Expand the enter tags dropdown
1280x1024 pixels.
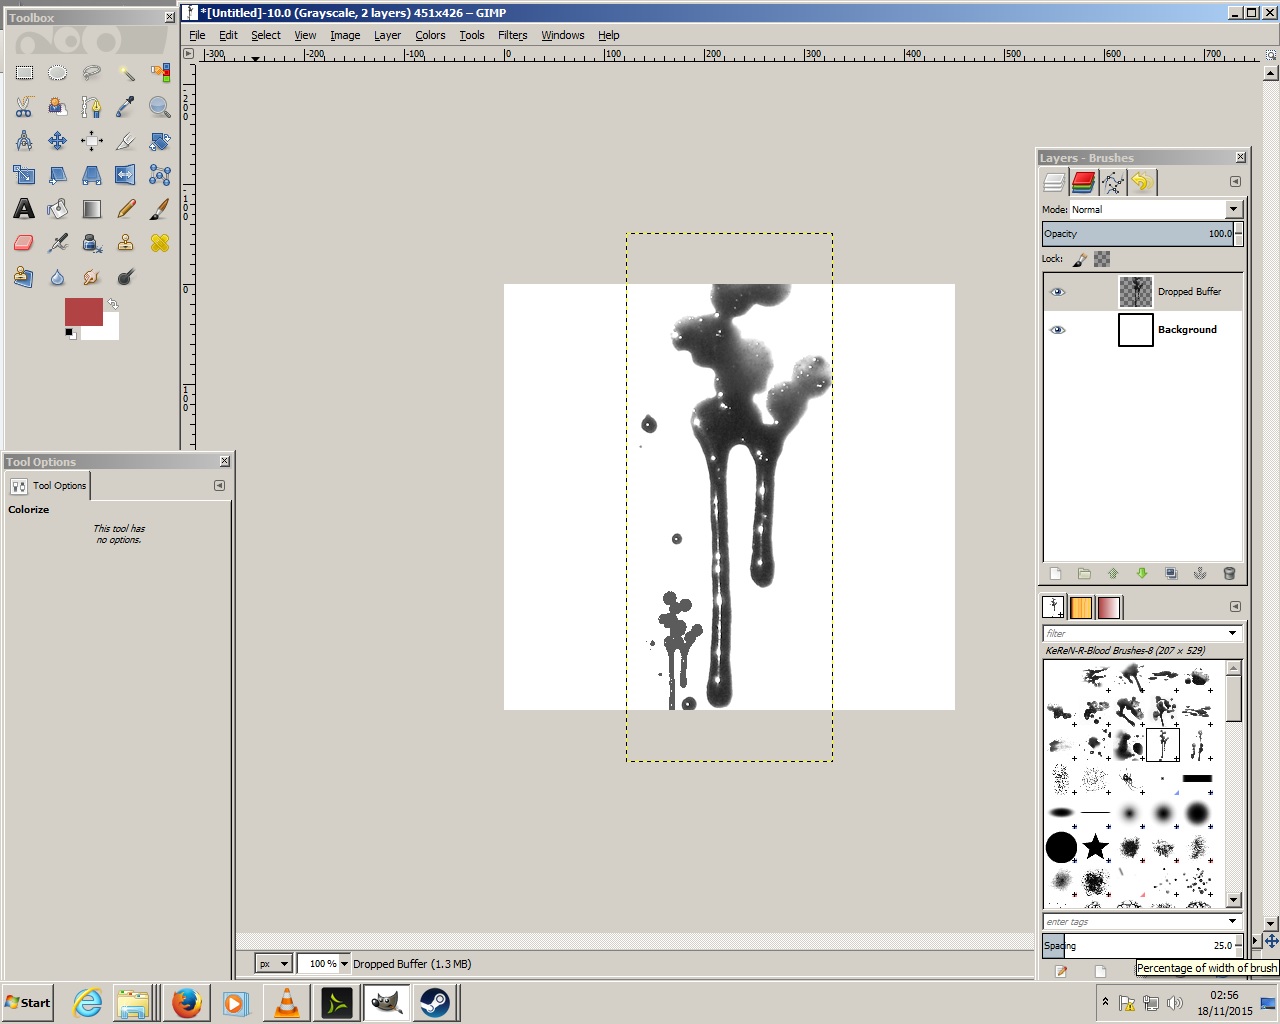(1232, 921)
